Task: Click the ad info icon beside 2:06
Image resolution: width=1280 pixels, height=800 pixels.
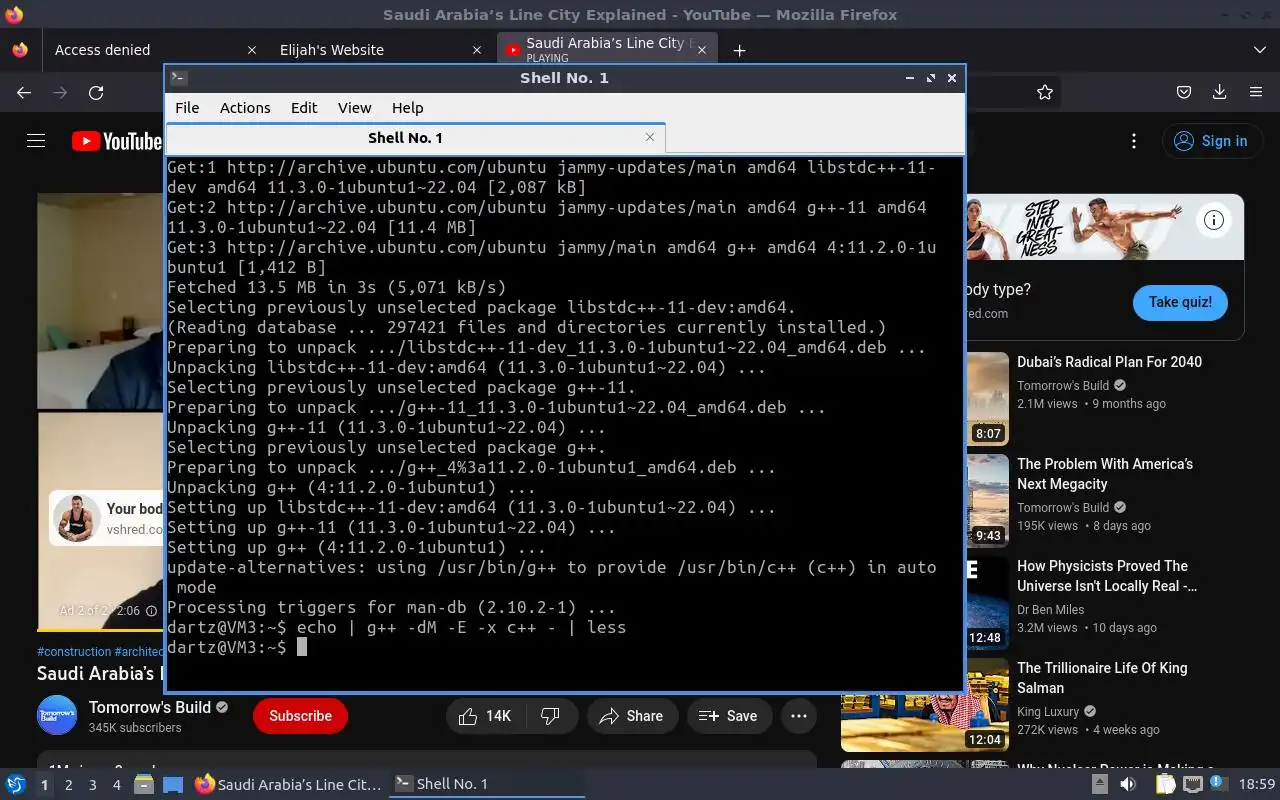Action: click(x=152, y=610)
